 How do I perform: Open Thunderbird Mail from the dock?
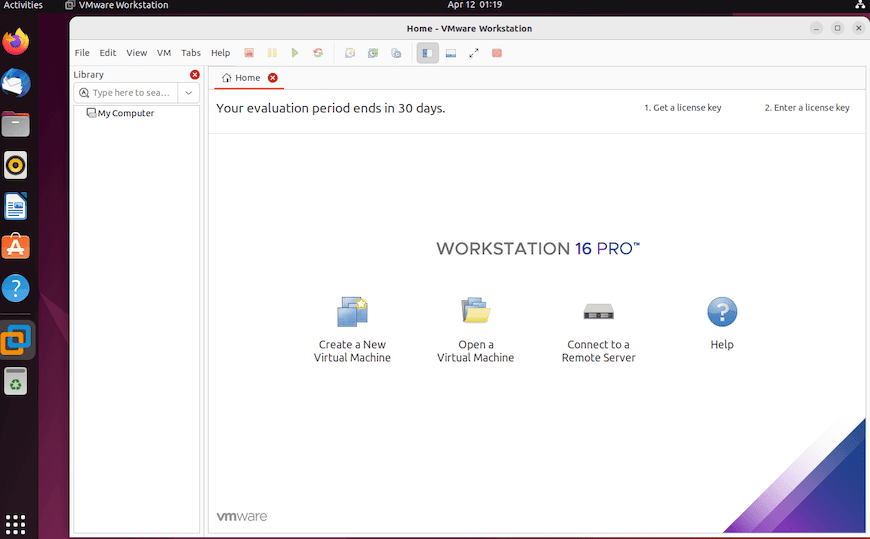[x=16, y=83]
